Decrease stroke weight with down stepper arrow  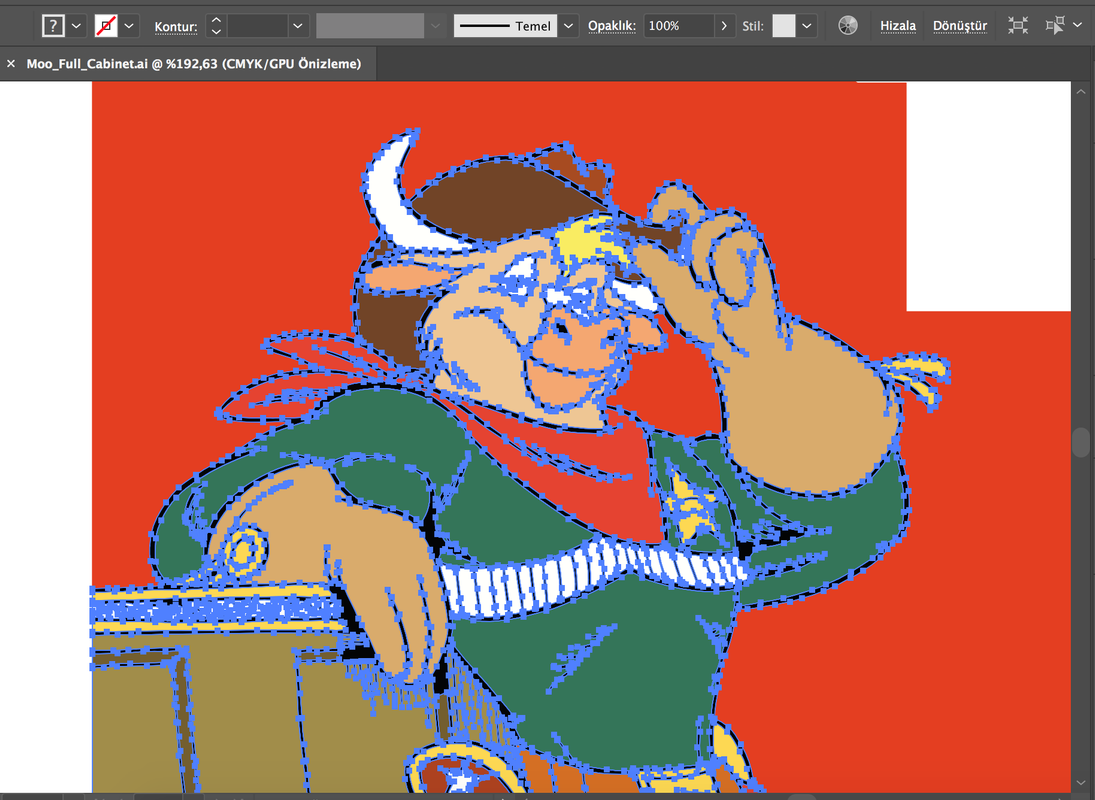point(216,32)
